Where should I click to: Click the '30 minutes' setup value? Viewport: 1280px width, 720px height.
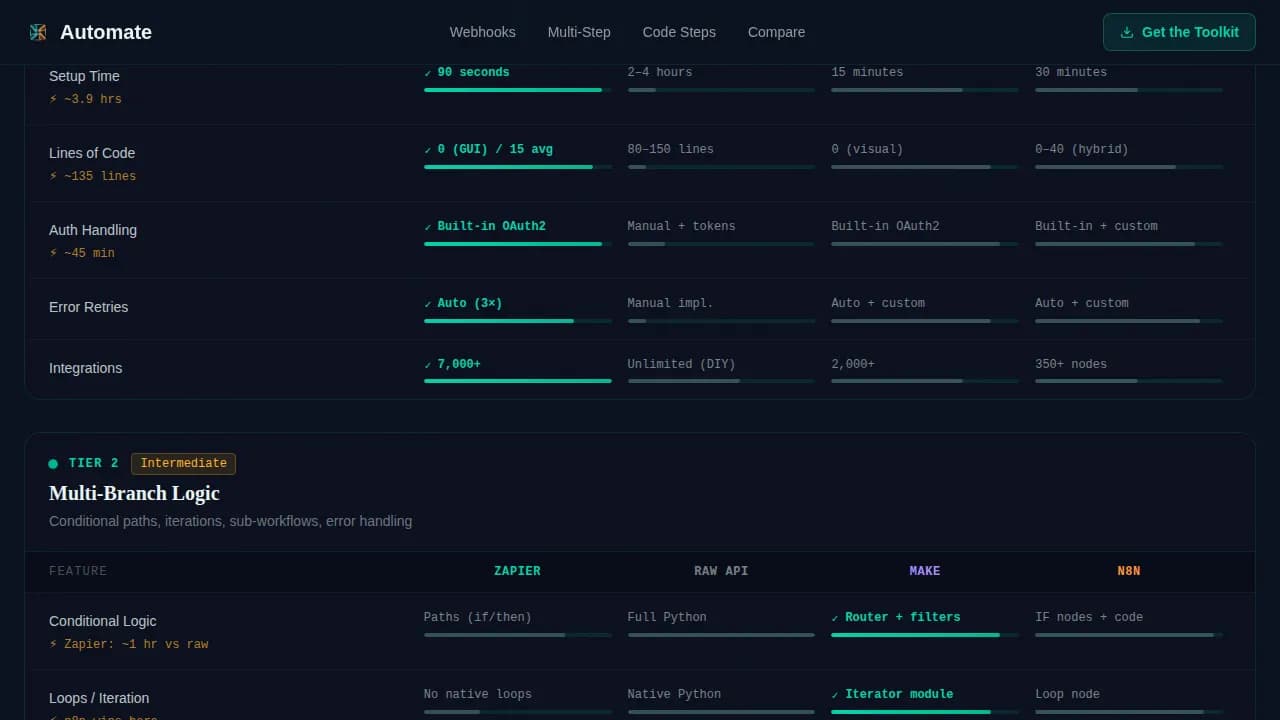[x=1071, y=72]
